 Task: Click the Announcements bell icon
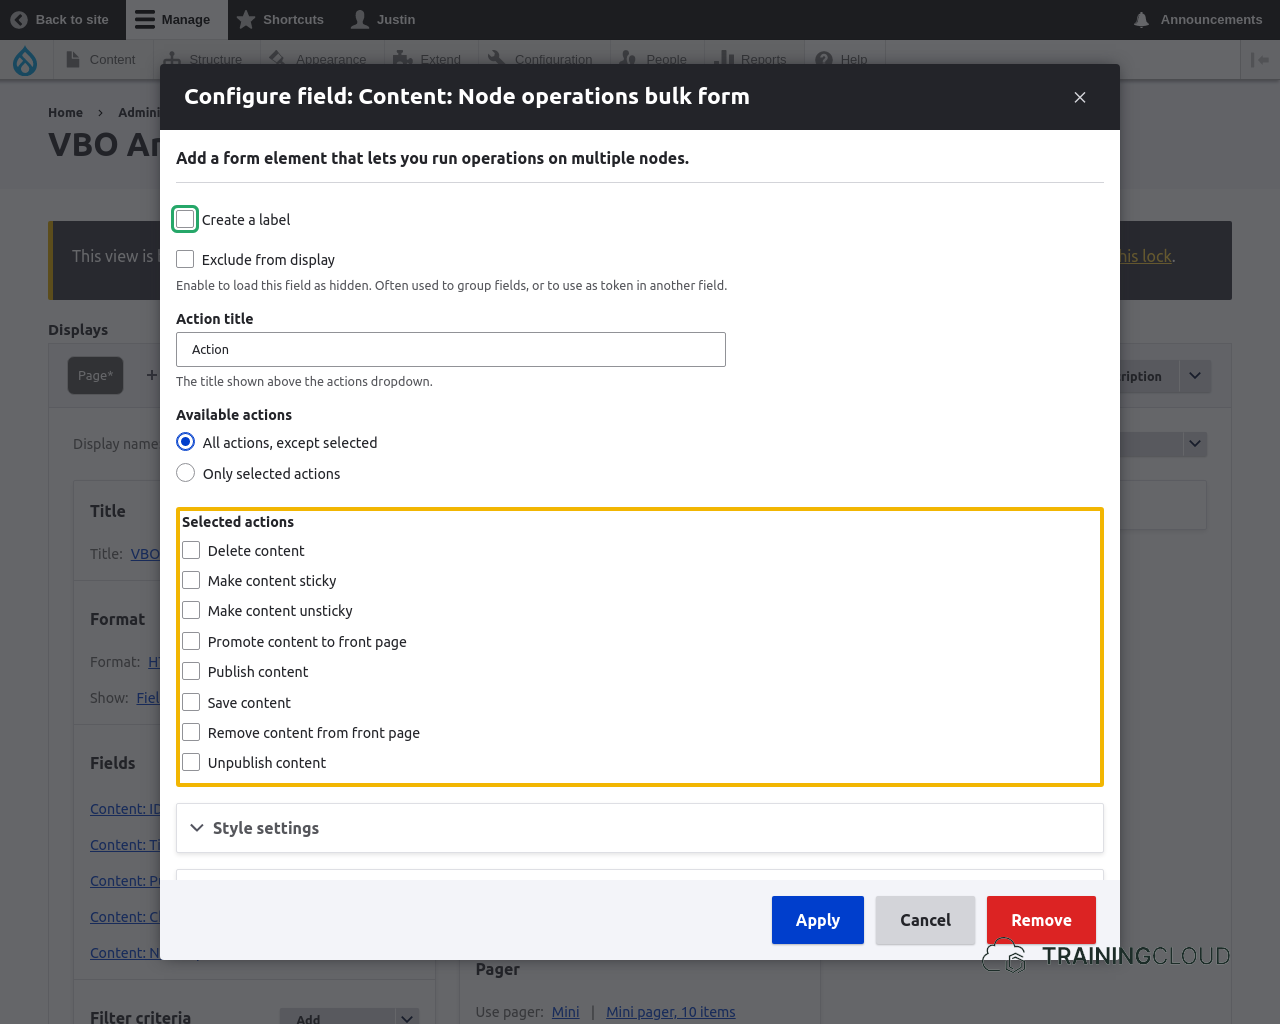(x=1141, y=19)
